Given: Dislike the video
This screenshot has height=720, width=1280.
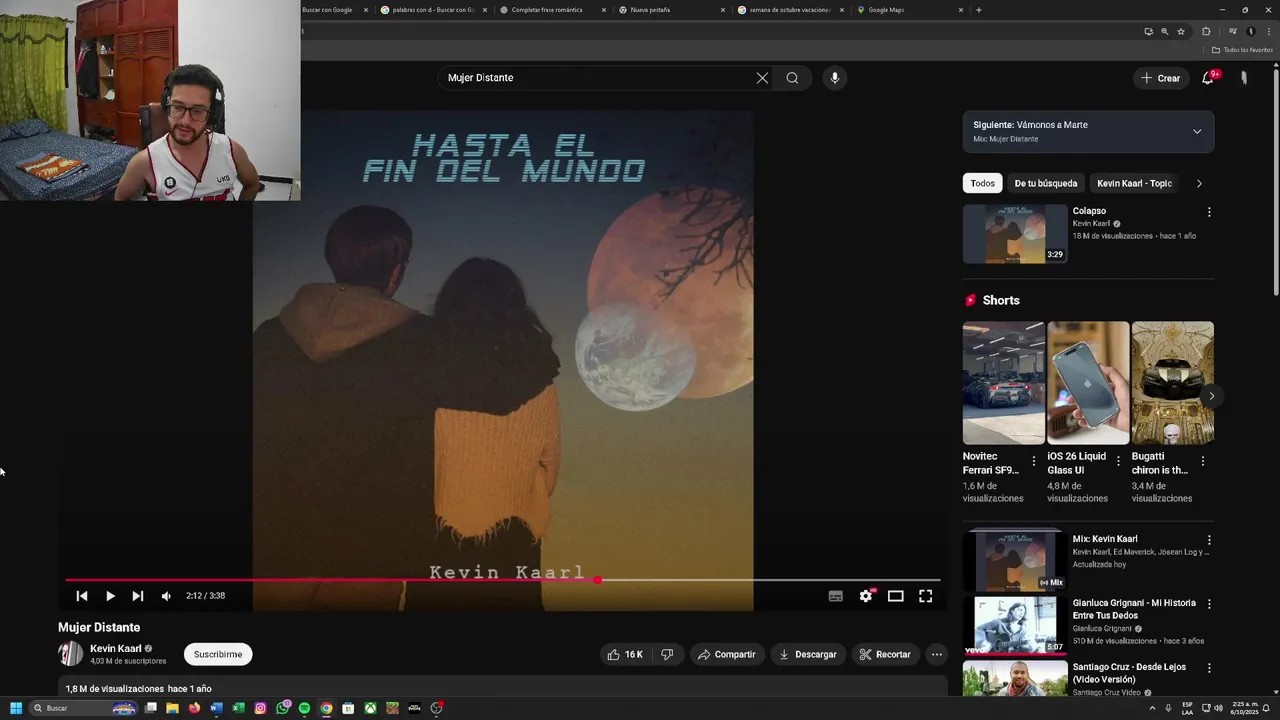Looking at the screenshot, I should [x=667, y=654].
